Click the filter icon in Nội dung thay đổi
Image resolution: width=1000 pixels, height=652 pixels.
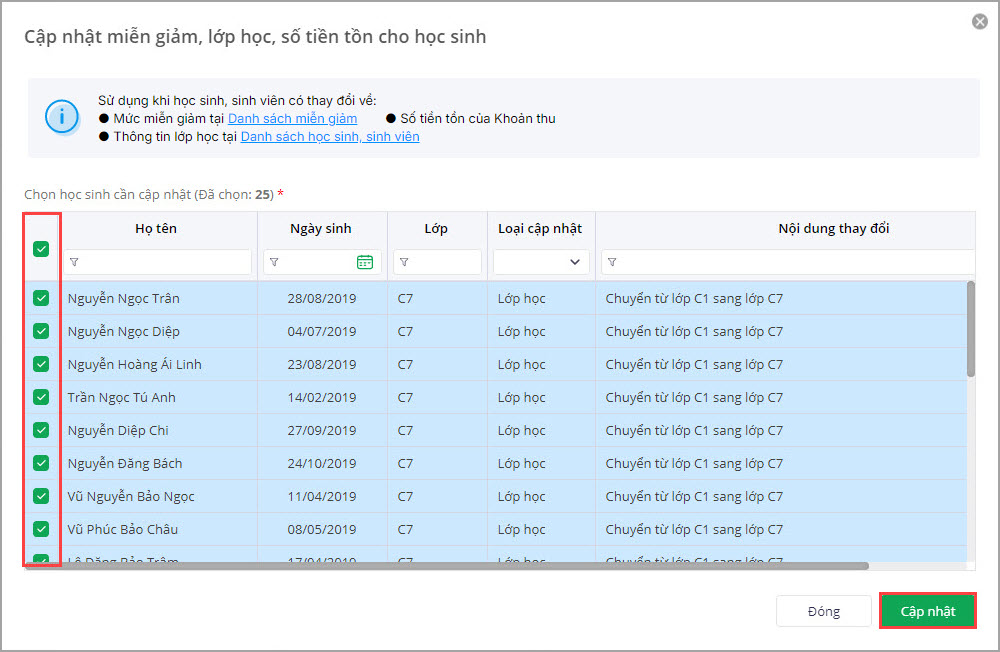point(612,262)
